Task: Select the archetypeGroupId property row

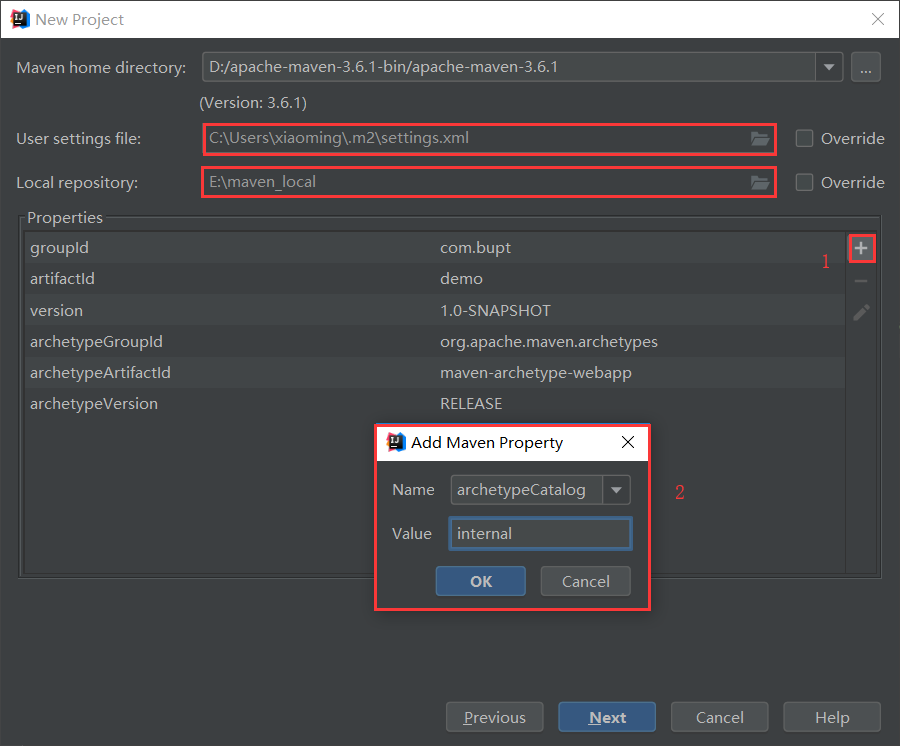Action: (x=435, y=341)
